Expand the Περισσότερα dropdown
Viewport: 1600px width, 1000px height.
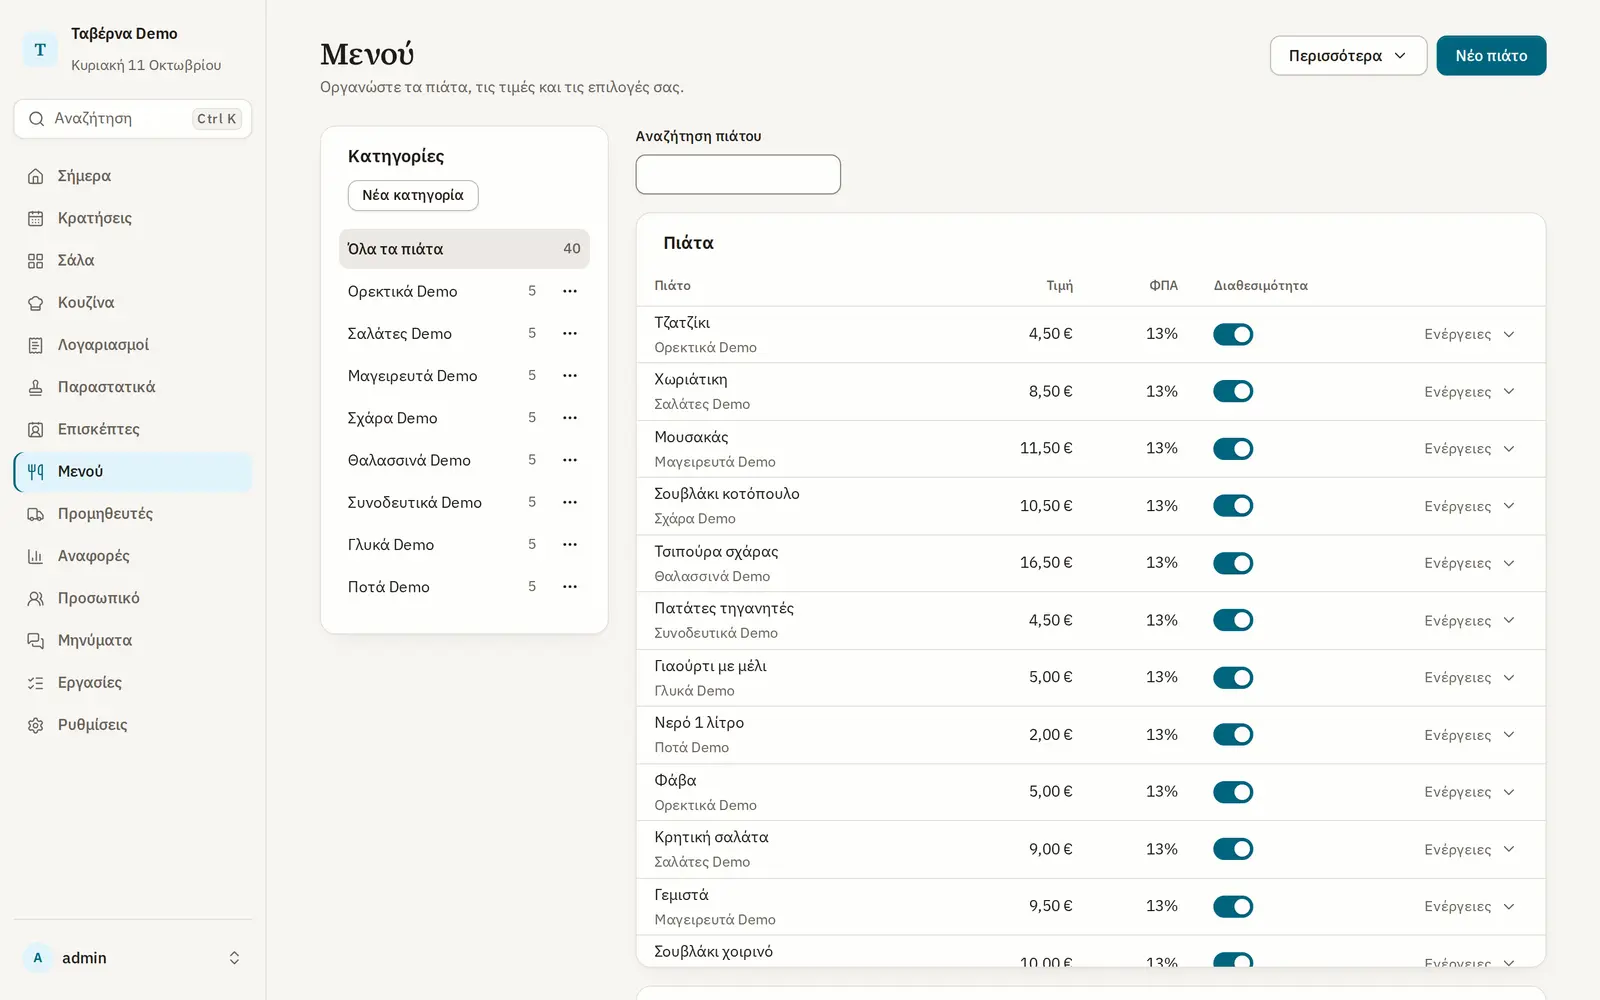(x=1348, y=56)
